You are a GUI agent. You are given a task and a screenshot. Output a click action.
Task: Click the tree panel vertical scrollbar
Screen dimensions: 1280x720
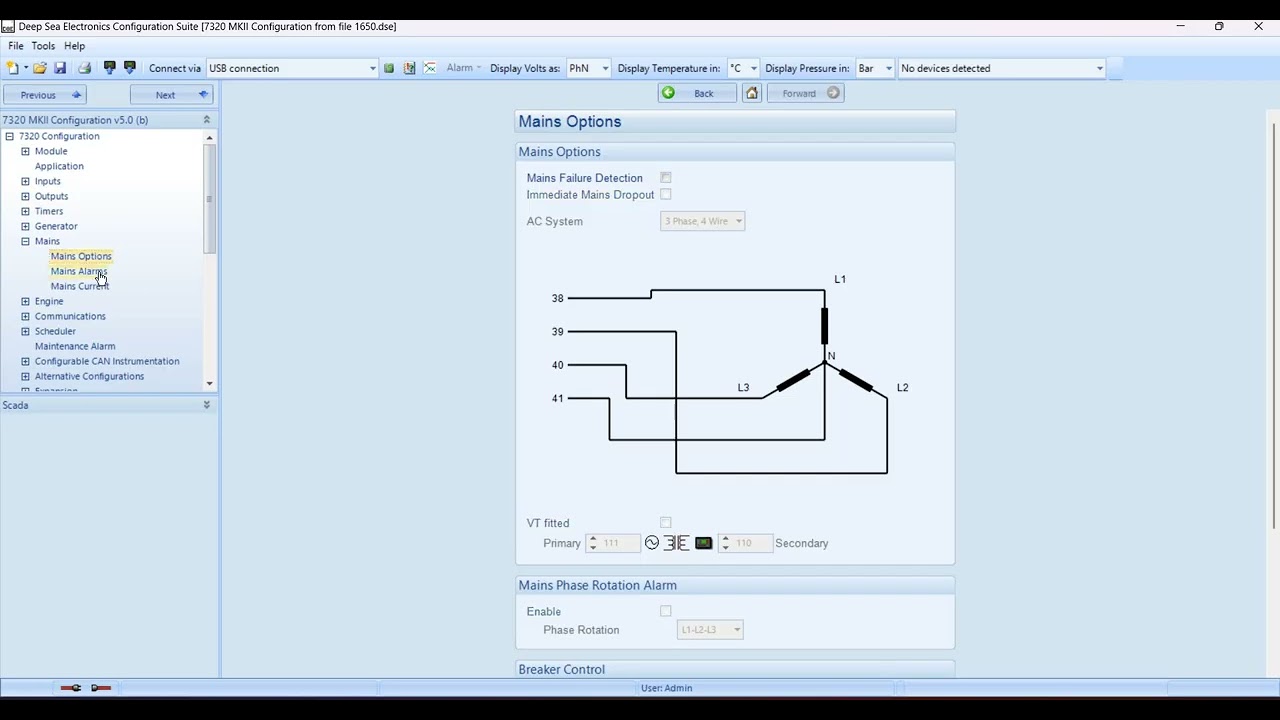[209, 198]
